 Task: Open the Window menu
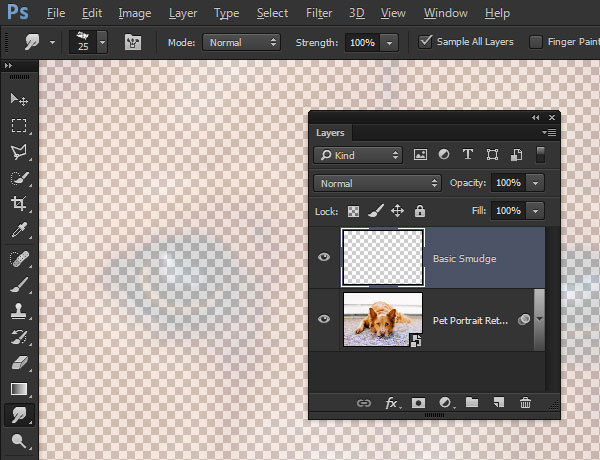[x=445, y=13]
